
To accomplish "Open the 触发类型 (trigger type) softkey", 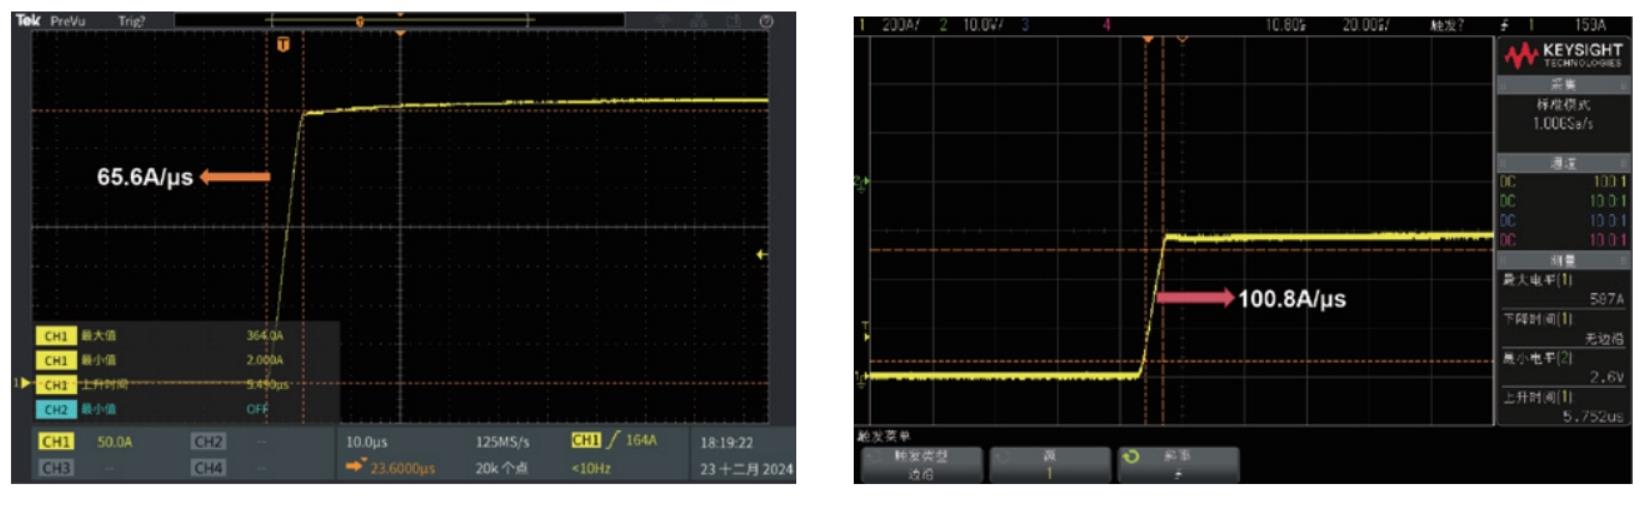I will pyautogui.click(x=921, y=465).
